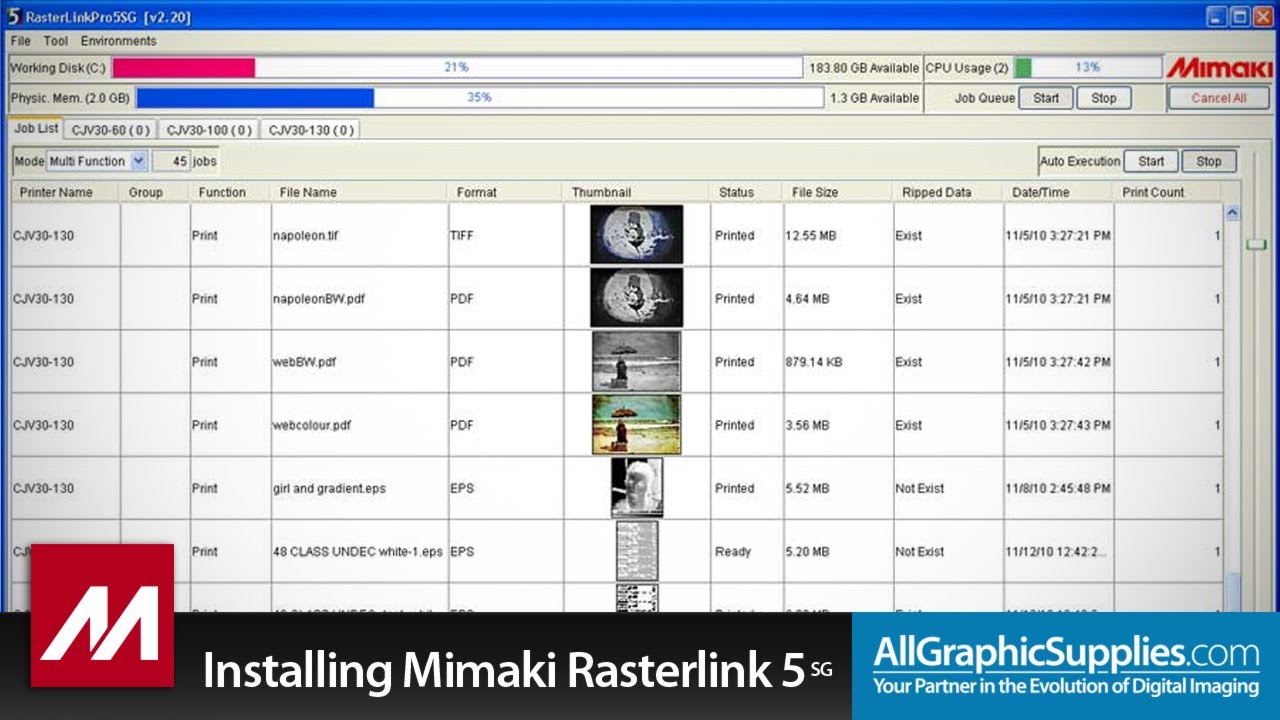The height and width of the screenshot is (720, 1280).
Task: Click Not Exist in girl and gradient.eps row
Action: tap(948, 488)
